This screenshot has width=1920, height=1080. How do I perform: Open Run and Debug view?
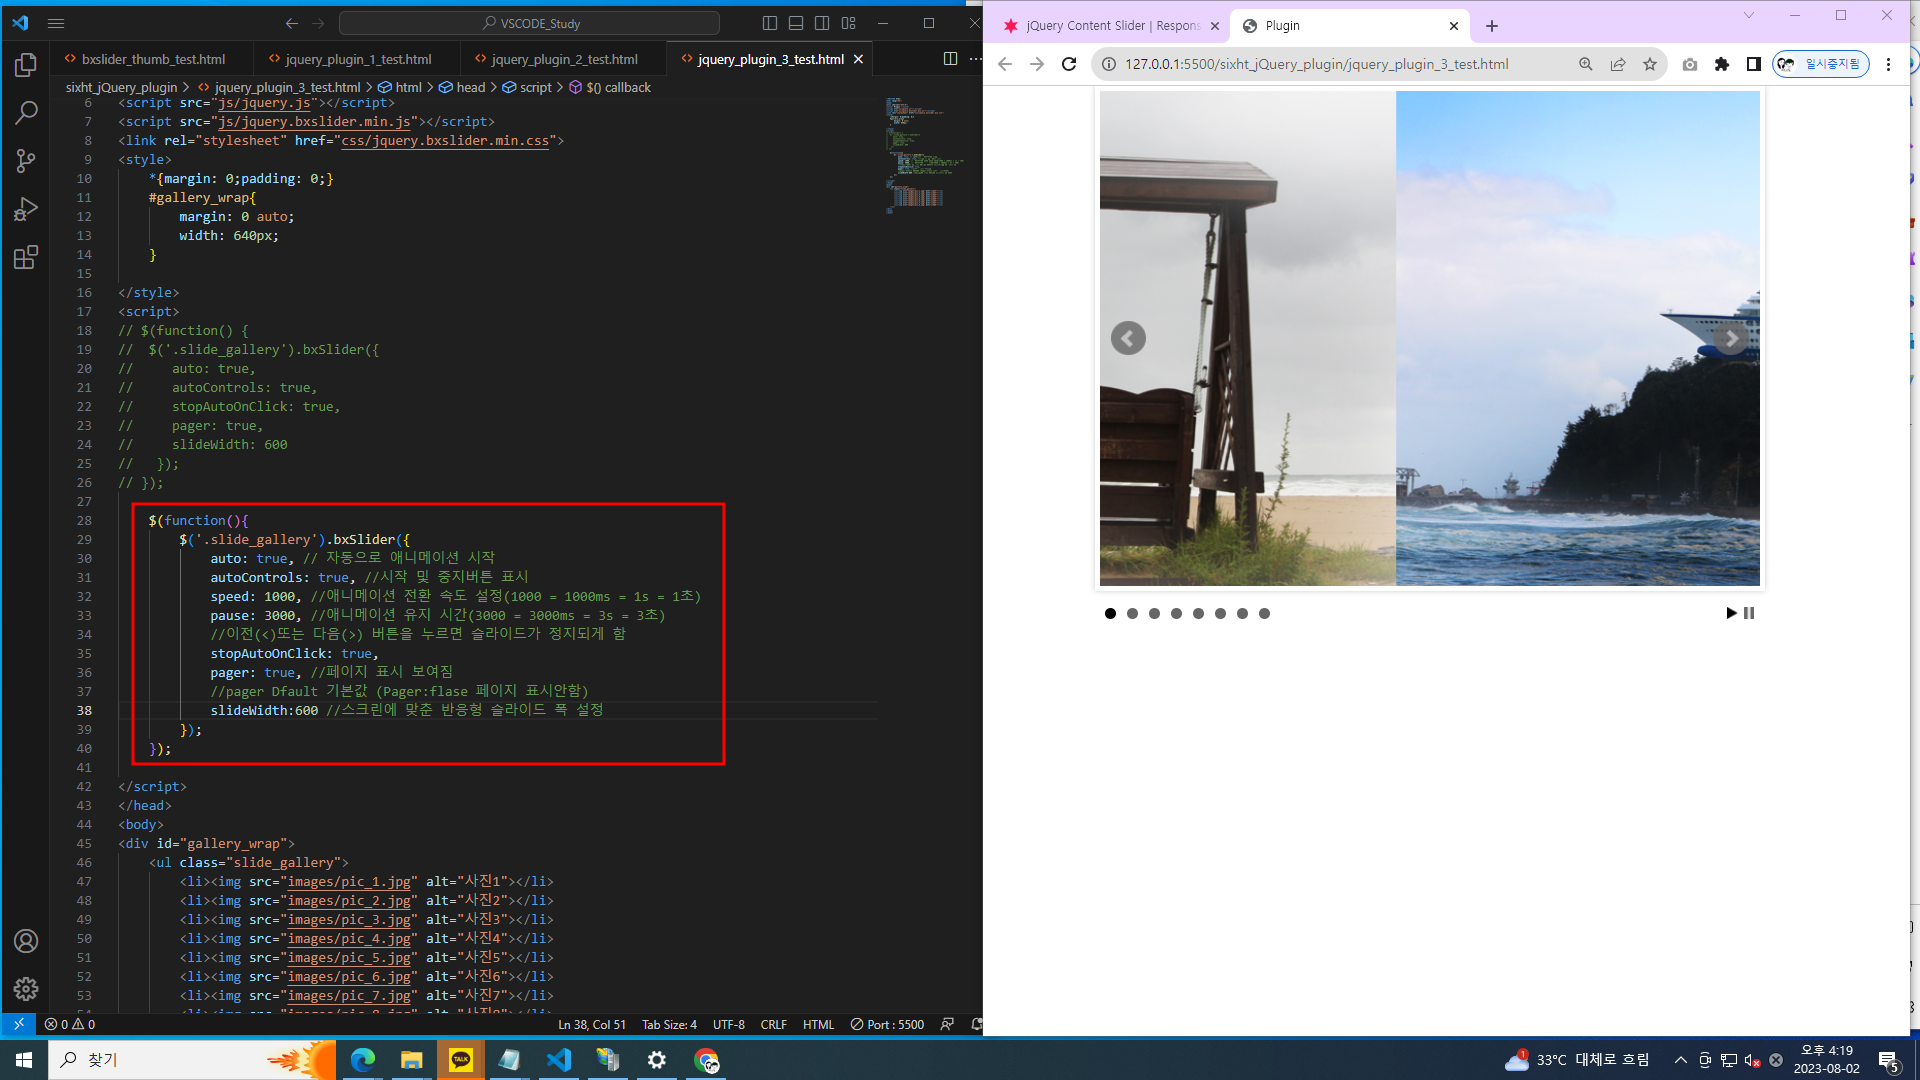26,209
